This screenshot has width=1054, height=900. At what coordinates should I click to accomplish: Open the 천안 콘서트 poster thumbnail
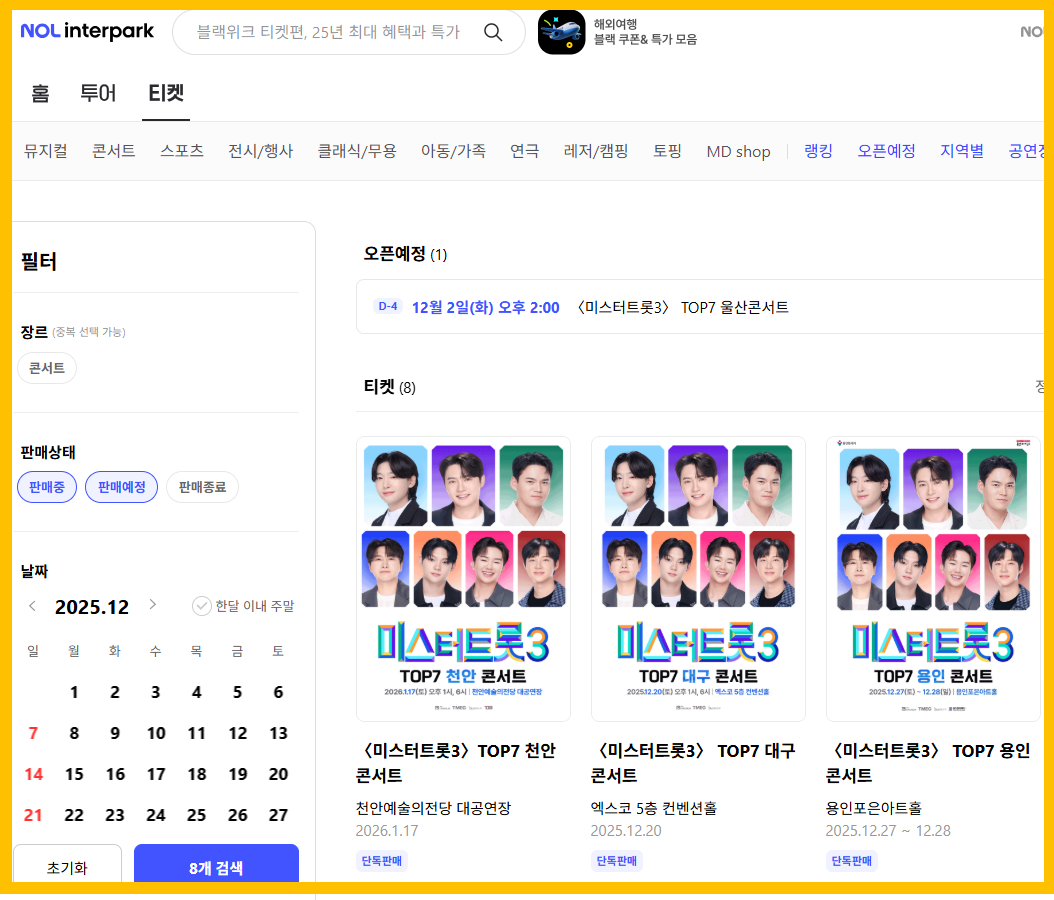[x=463, y=579]
